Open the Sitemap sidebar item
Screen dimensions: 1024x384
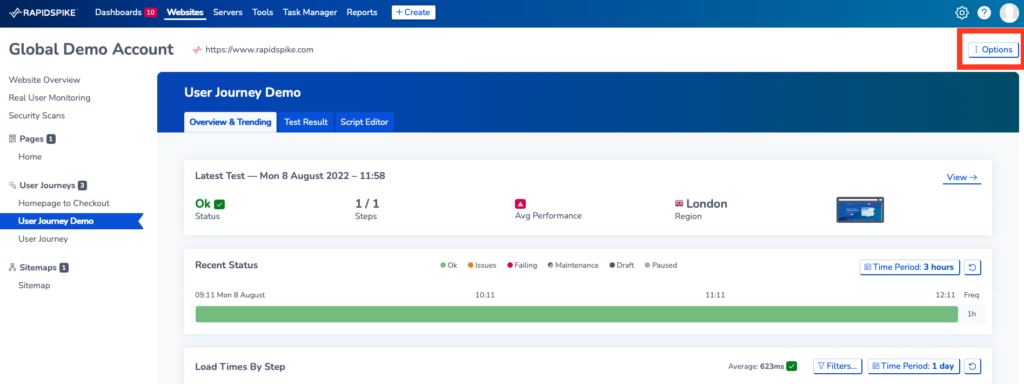(34, 285)
